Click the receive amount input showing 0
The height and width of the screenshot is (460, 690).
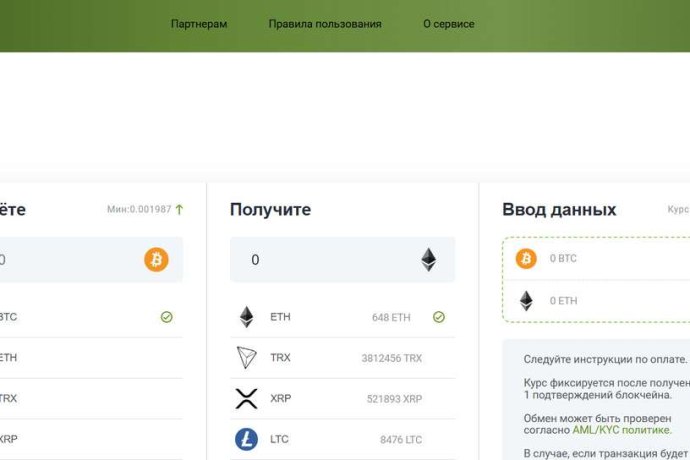coord(342,260)
